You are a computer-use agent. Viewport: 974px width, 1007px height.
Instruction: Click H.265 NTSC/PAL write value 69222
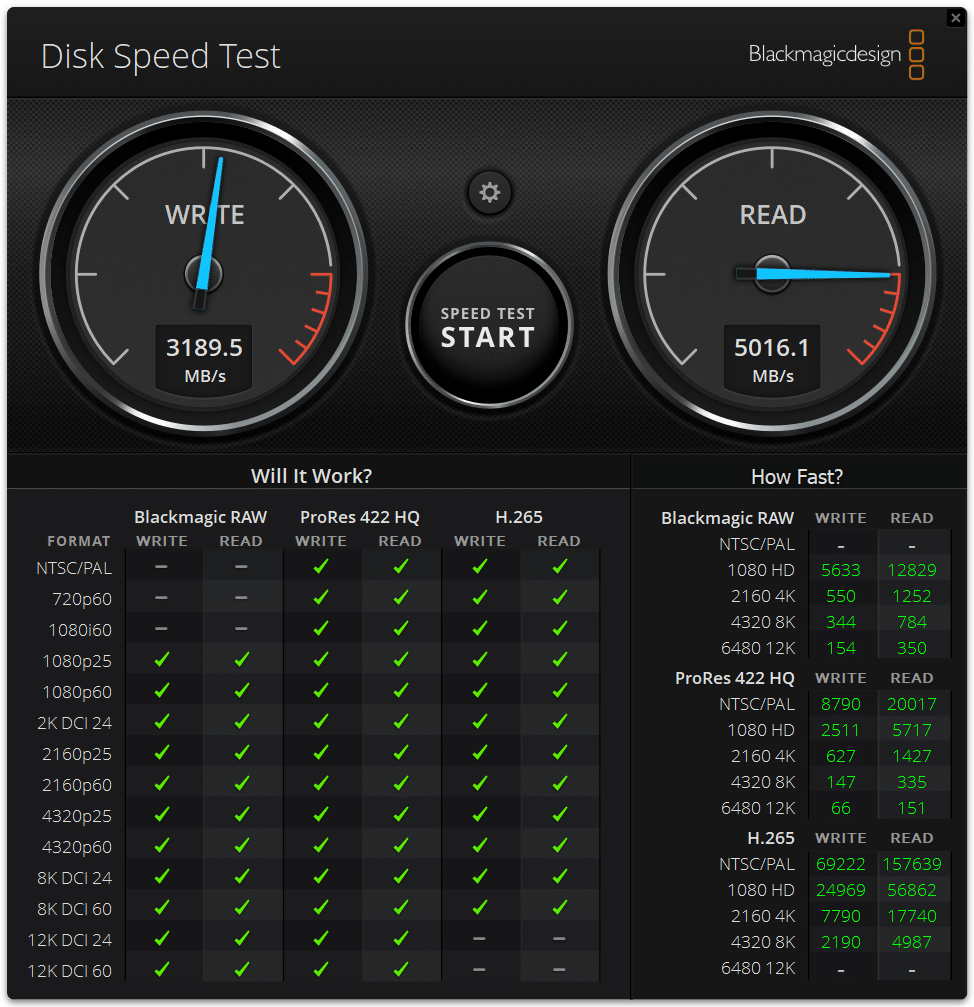(840, 864)
